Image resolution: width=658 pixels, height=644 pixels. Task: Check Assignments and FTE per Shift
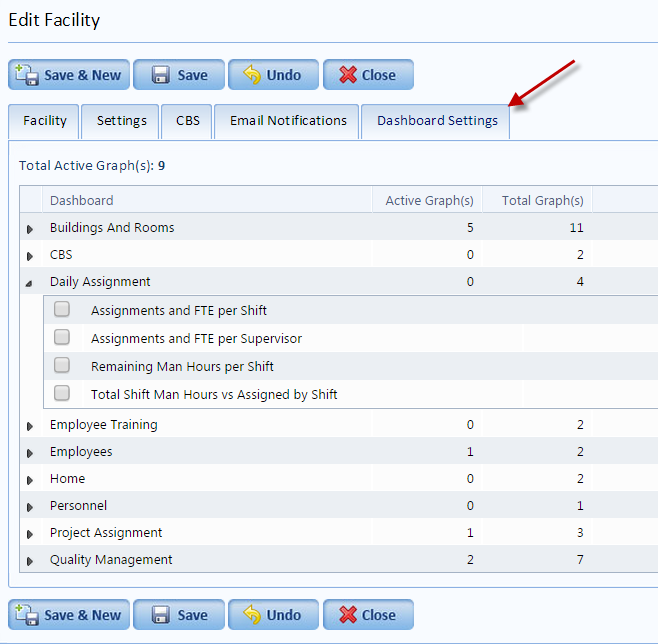click(x=62, y=310)
